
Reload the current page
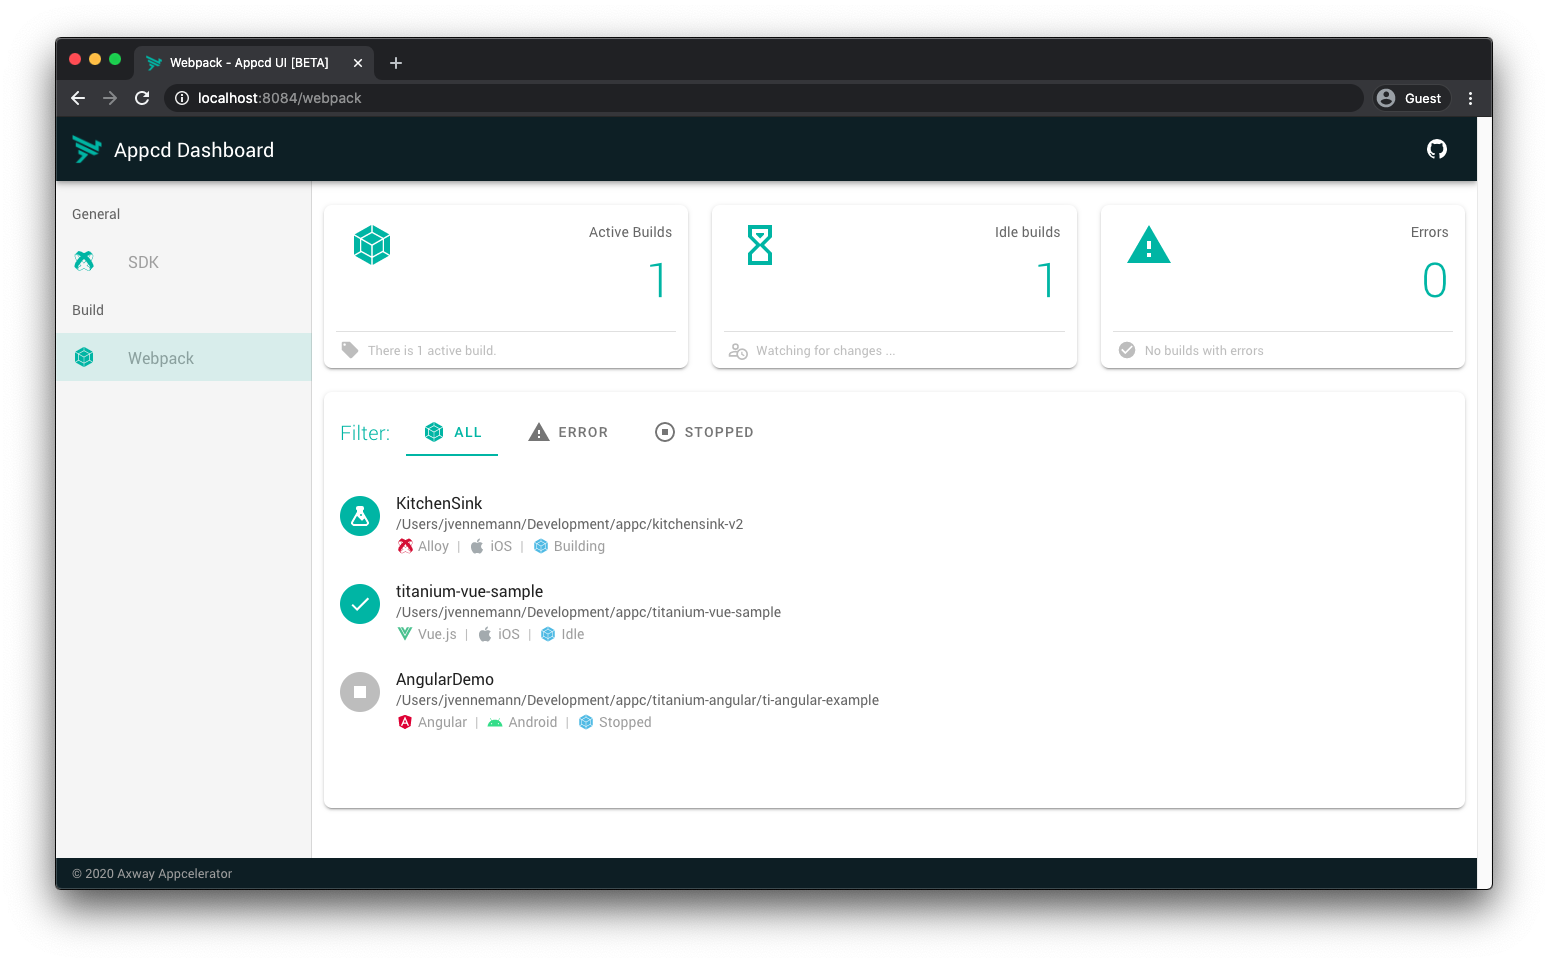142,98
